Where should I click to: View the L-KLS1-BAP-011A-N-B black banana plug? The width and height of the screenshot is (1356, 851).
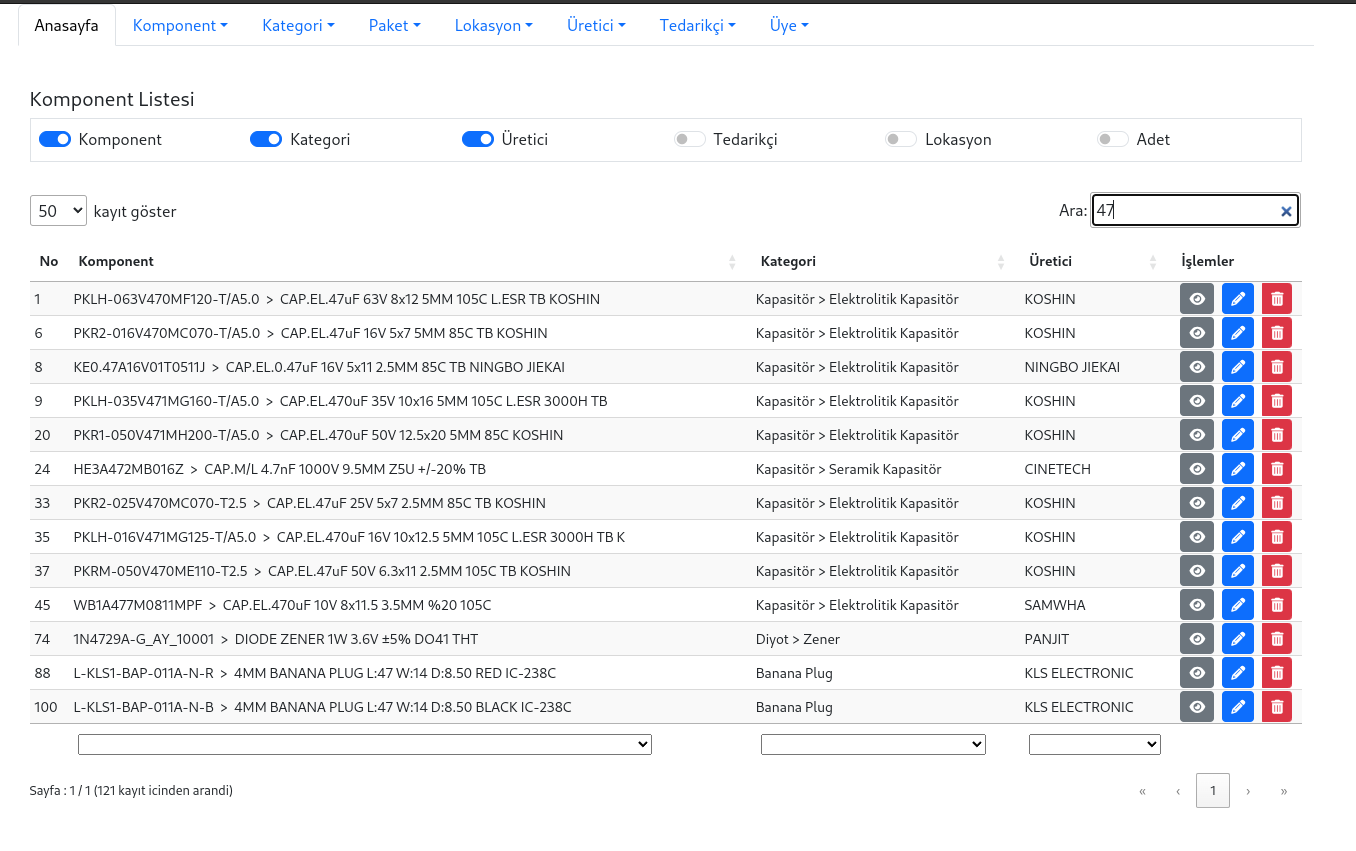pyautogui.click(x=1197, y=707)
